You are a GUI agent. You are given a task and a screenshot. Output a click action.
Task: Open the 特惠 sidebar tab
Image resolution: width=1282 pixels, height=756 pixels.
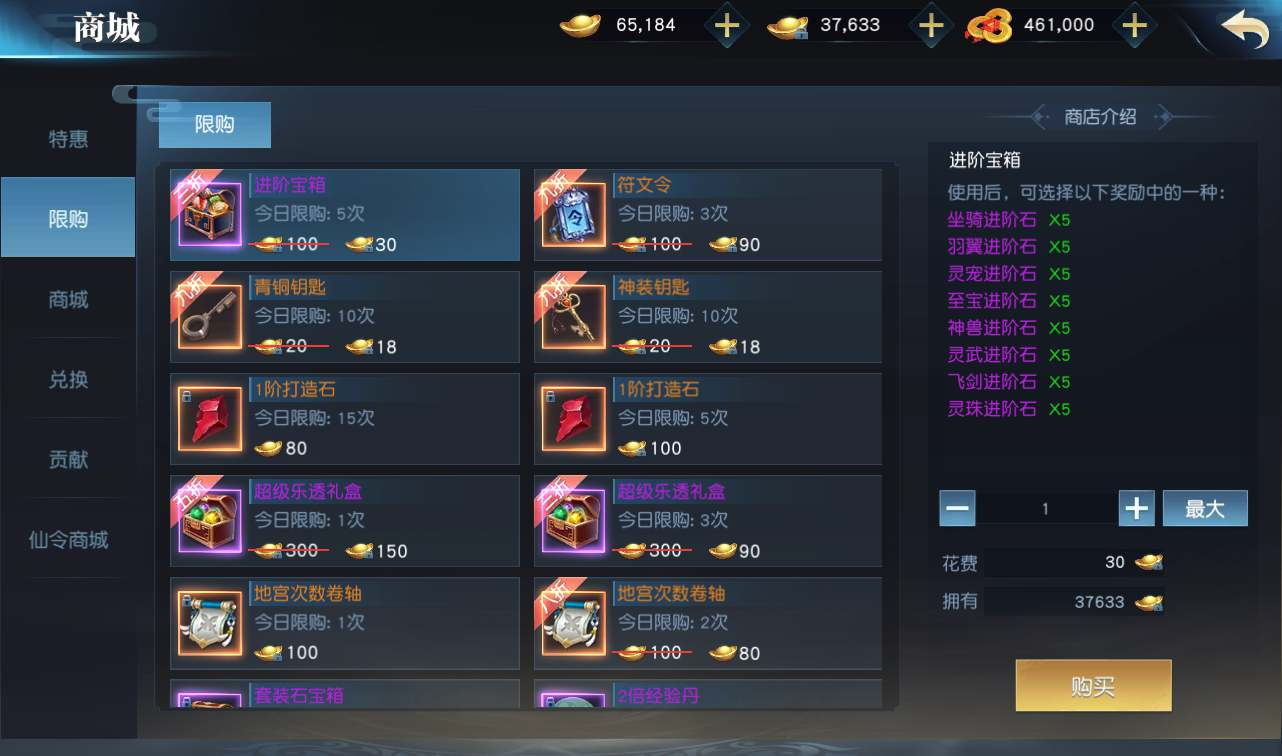68,139
